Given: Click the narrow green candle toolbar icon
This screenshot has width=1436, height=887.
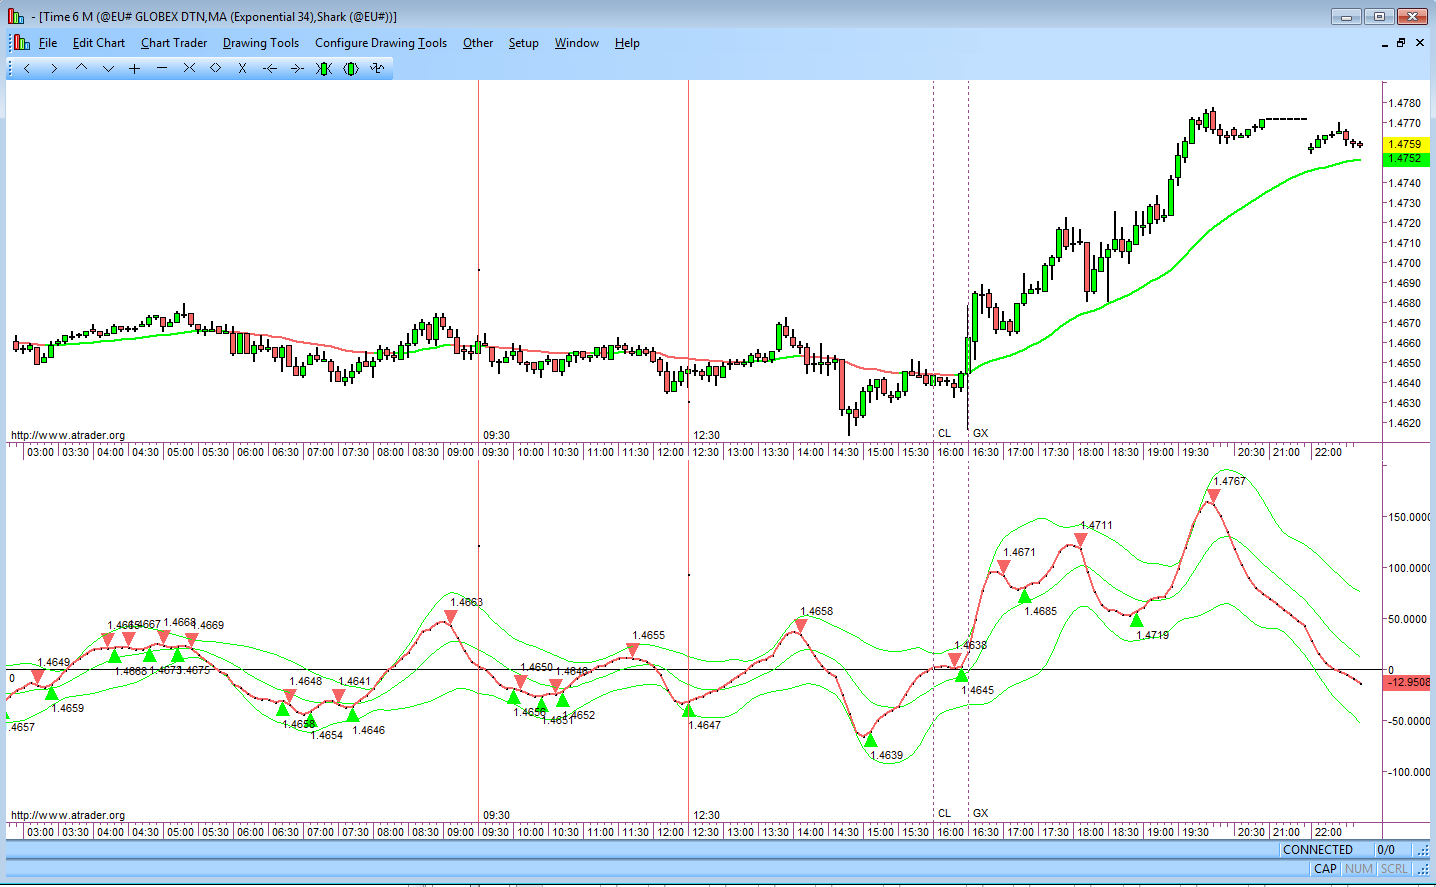Looking at the screenshot, I should click(323, 68).
